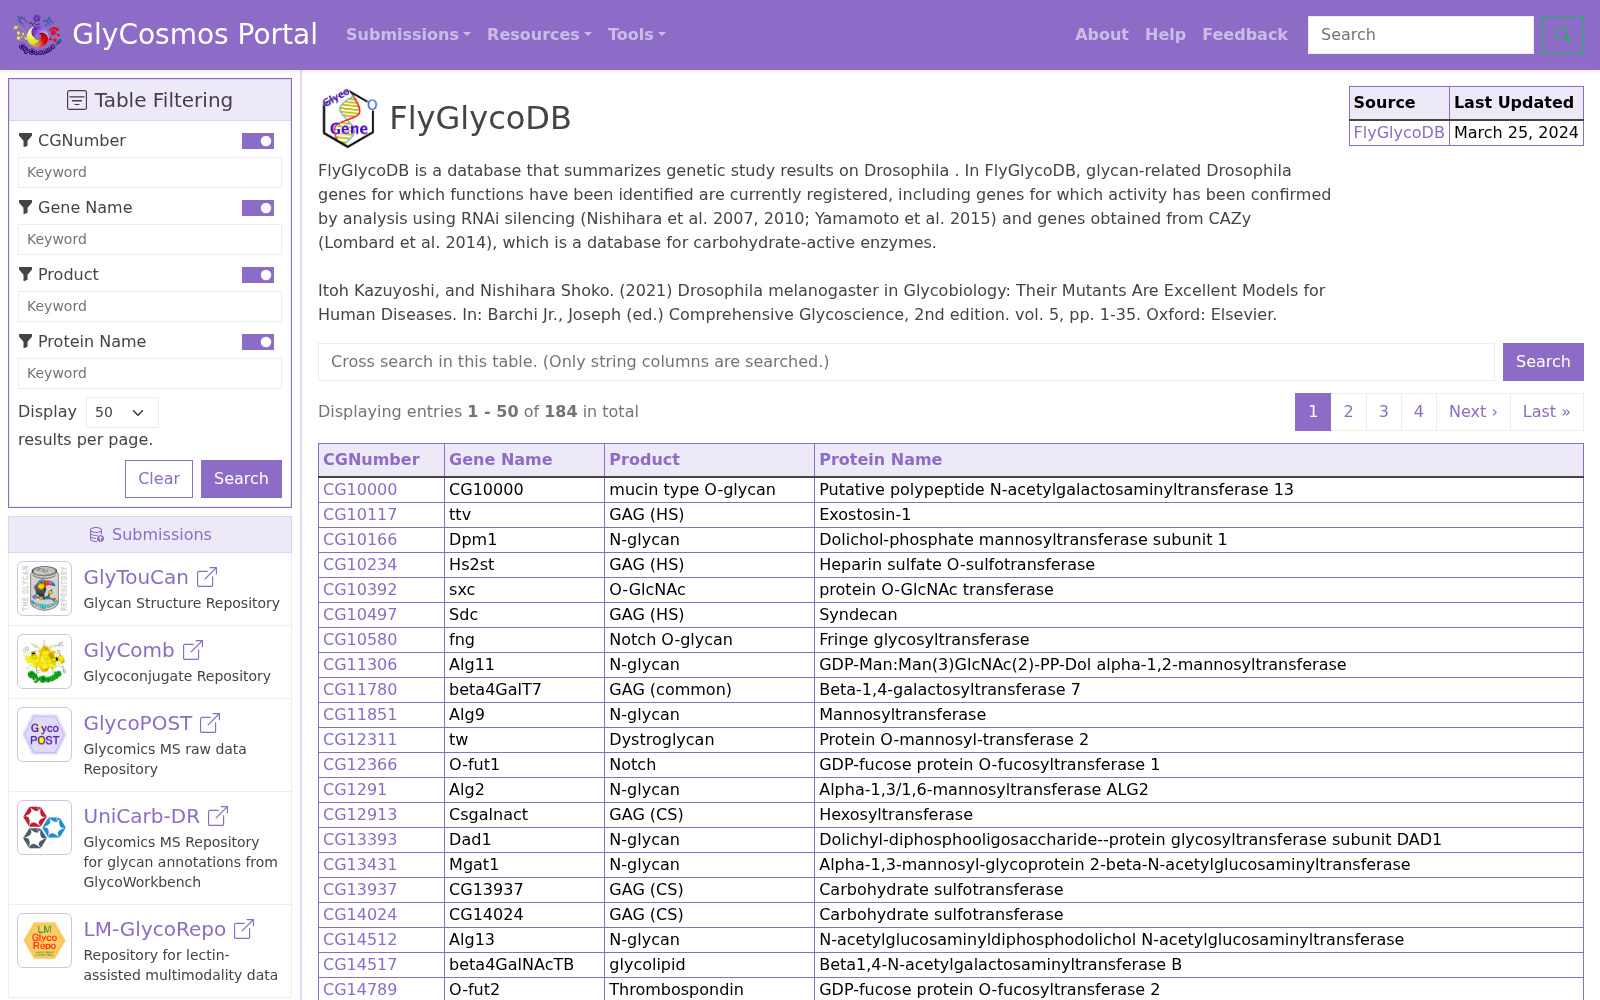Image resolution: width=1600 pixels, height=1000 pixels.
Task: Open the Tools dropdown menu
Action: click(636, 34)
